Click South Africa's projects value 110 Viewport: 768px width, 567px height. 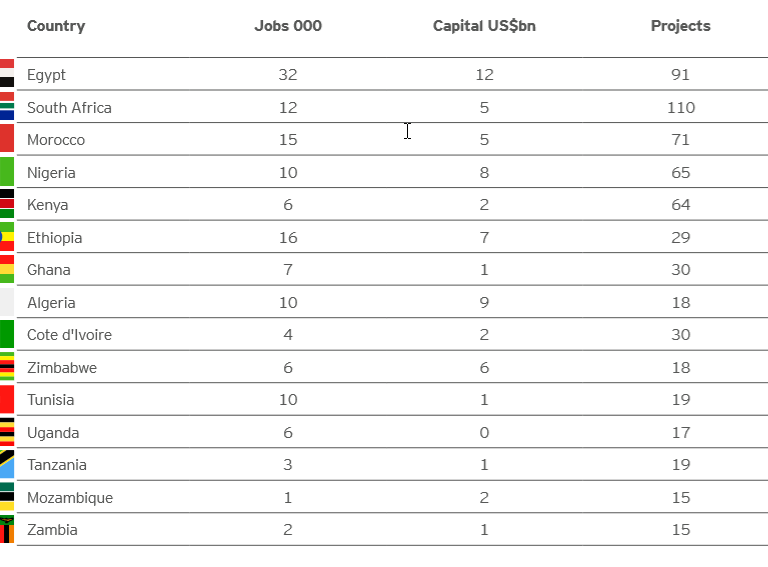(x=680, y=108)
